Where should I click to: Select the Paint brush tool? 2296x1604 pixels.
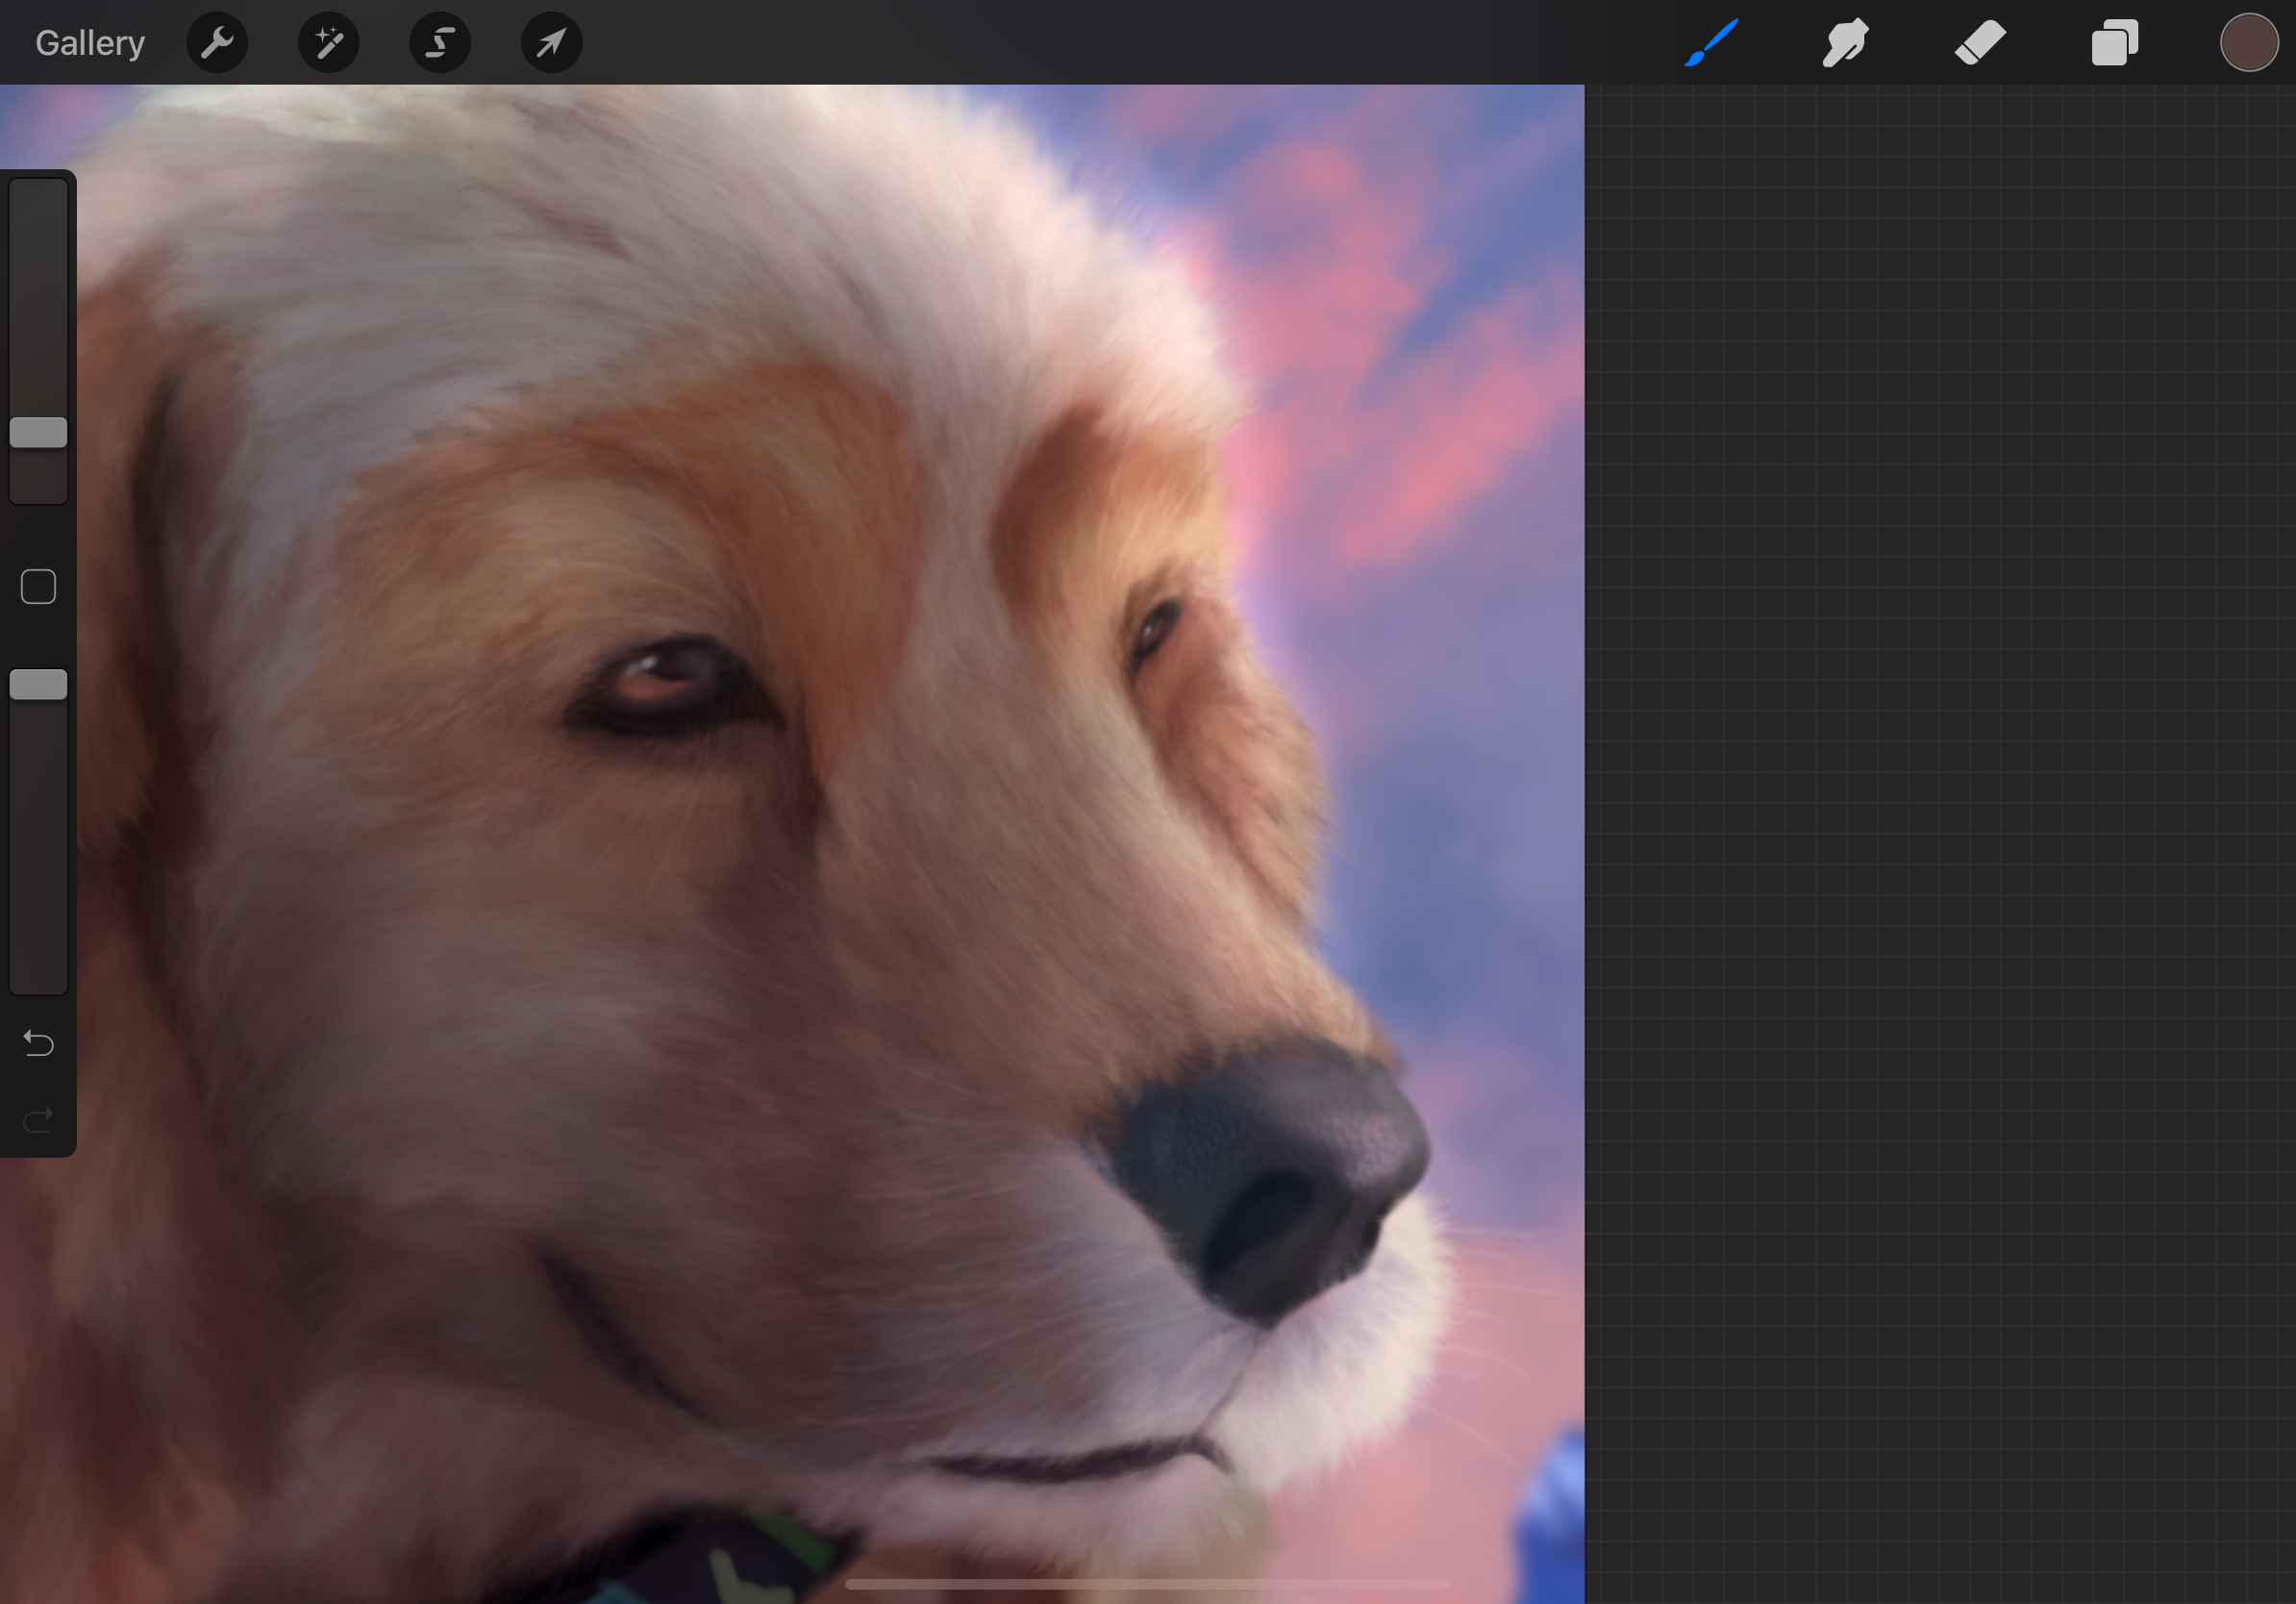(1711, 43)
